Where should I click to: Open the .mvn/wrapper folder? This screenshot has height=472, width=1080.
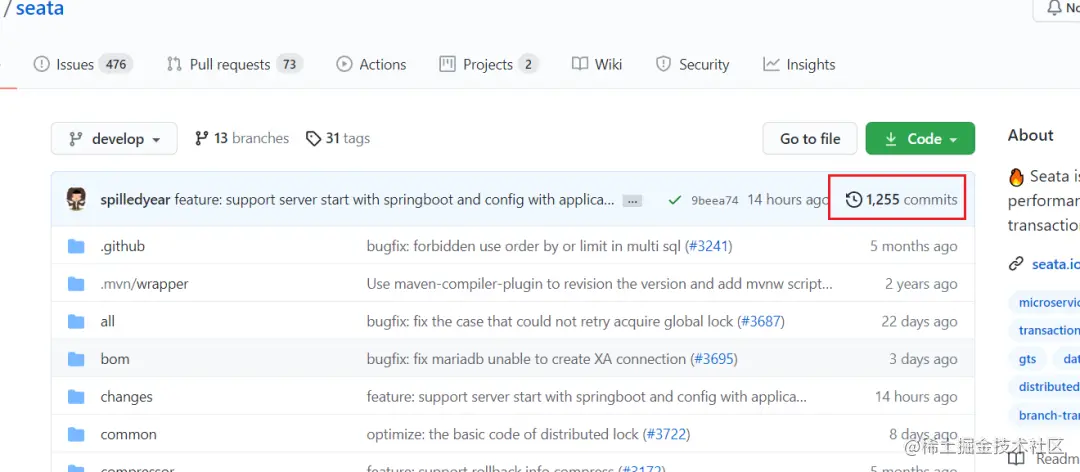pyautogui.click(x=145, y=284)
